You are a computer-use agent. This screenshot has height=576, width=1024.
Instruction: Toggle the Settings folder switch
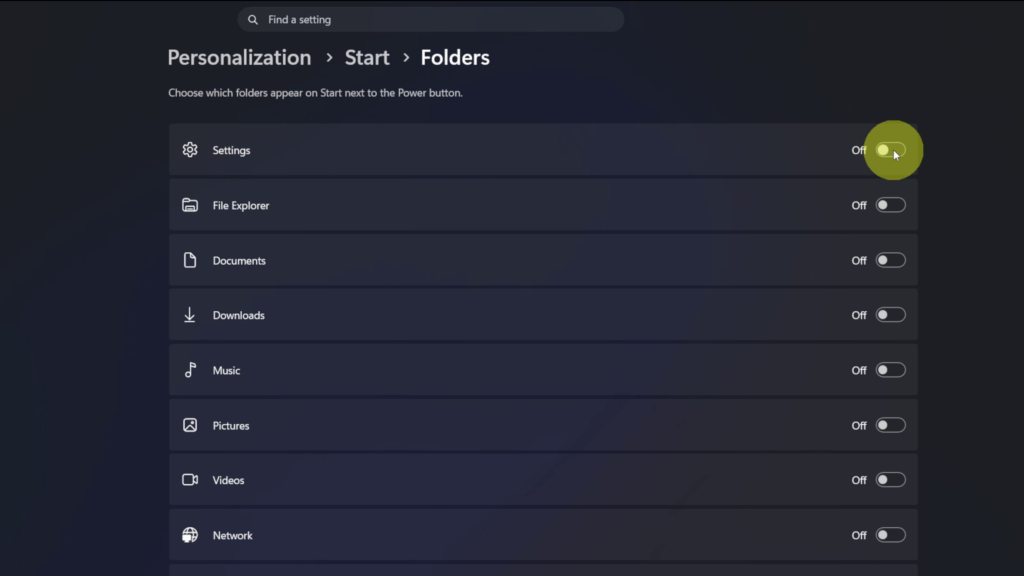pos(890,150)
